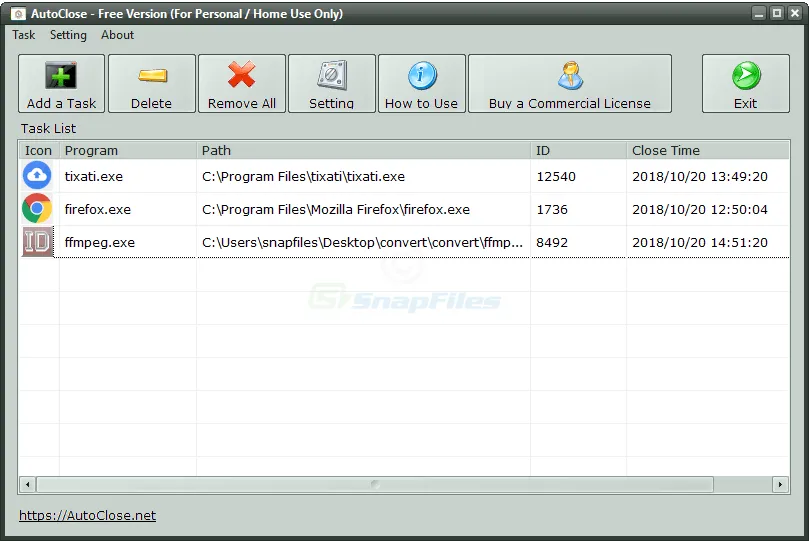Sort by the Program column header
Screen dimensions: 809x541
coord(127,151)
